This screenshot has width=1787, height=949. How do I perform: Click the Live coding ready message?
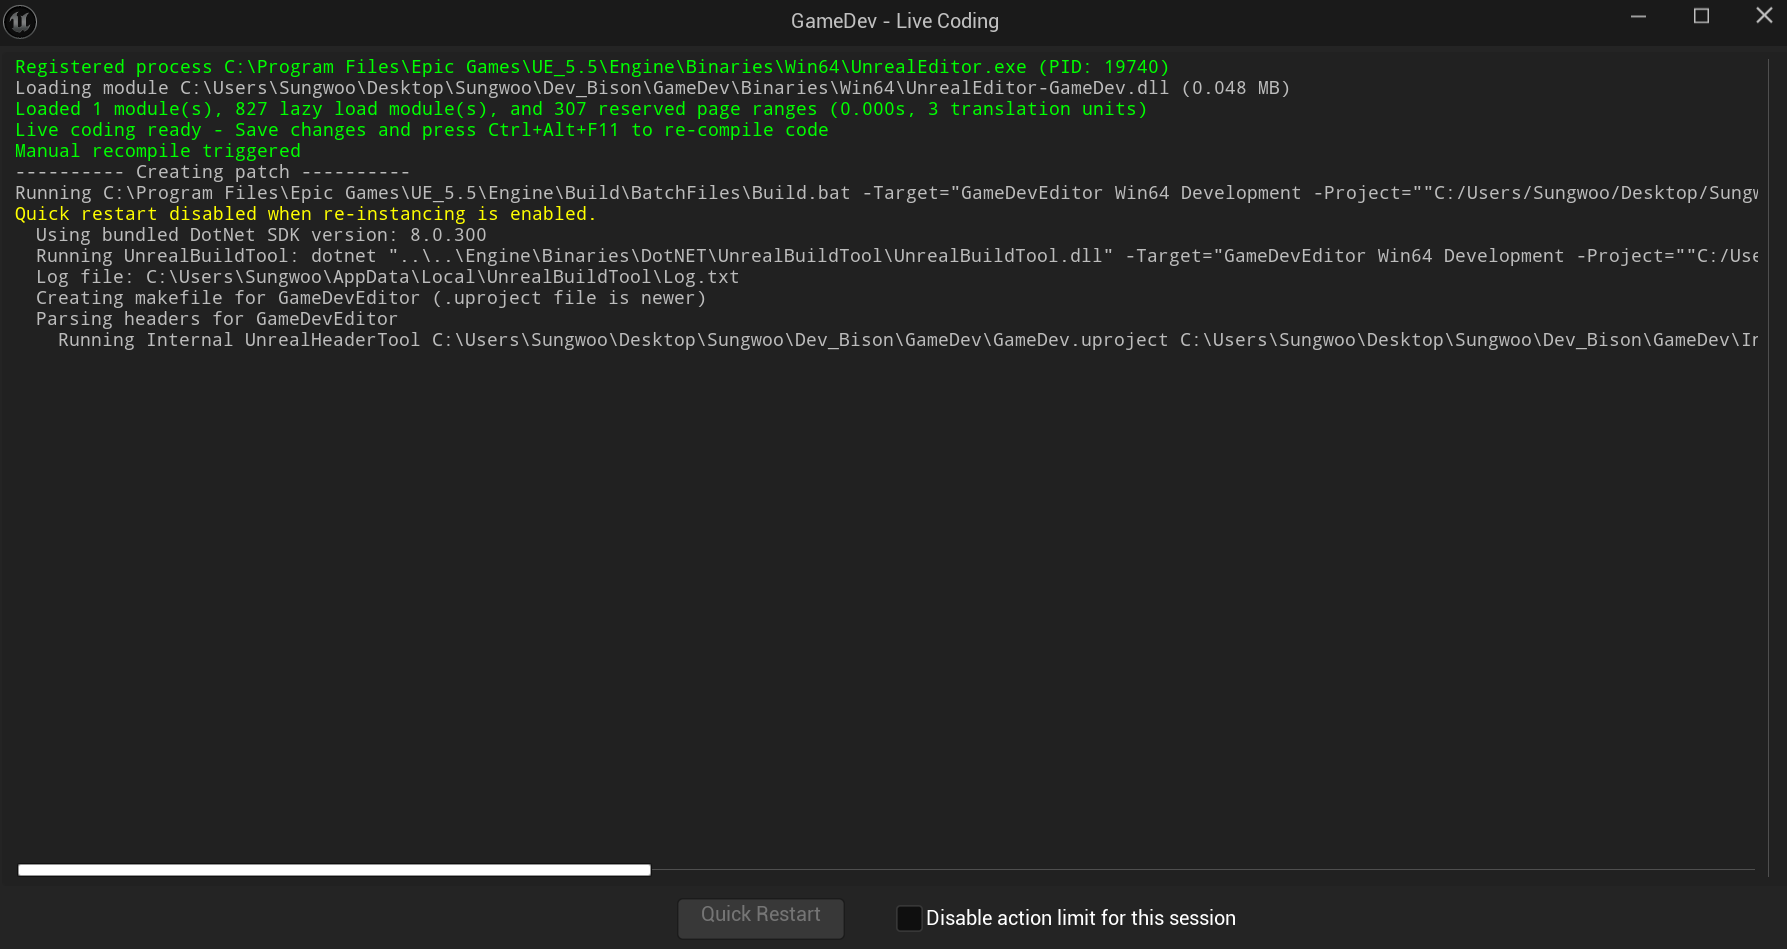coord(421,130)
